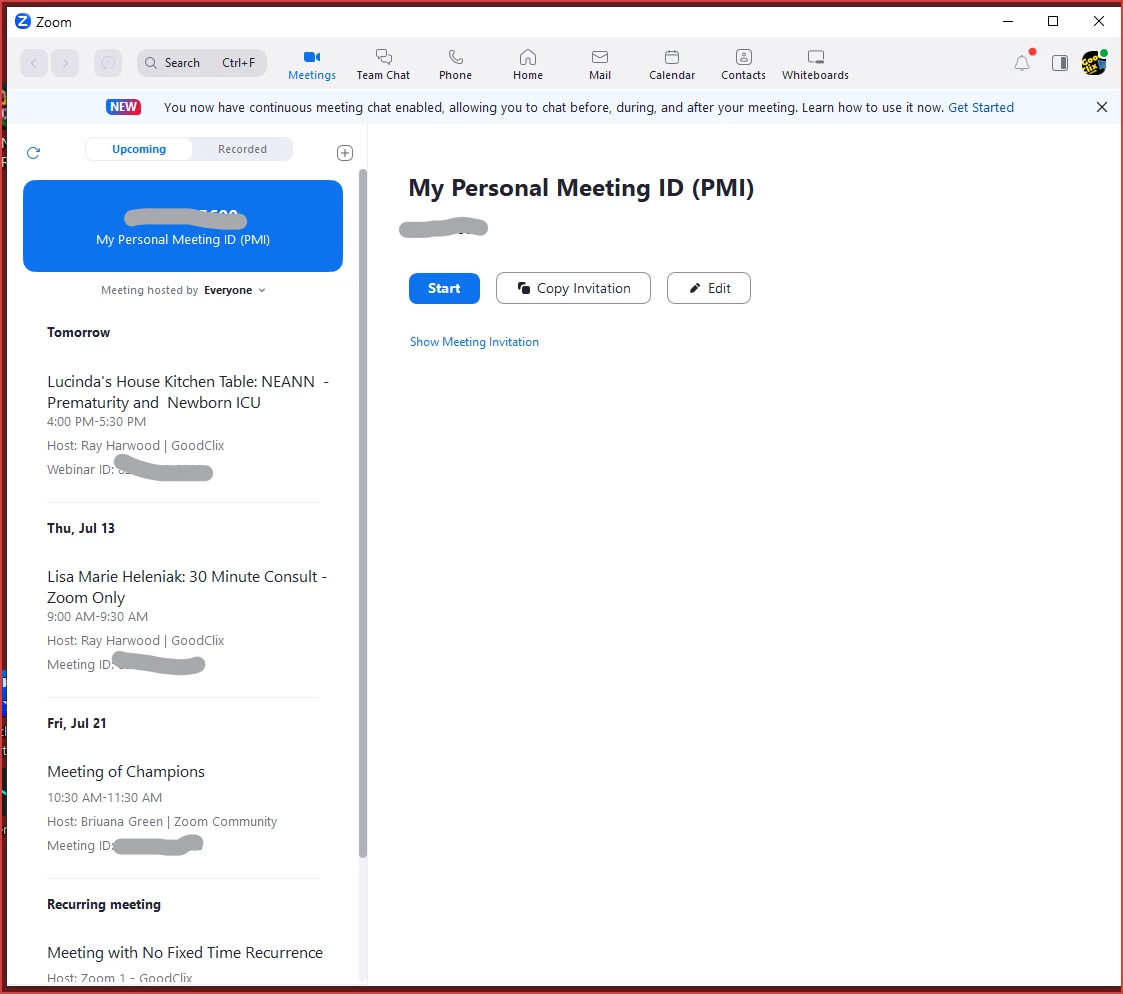Open the profile avatar menu

click(1094, 63)
